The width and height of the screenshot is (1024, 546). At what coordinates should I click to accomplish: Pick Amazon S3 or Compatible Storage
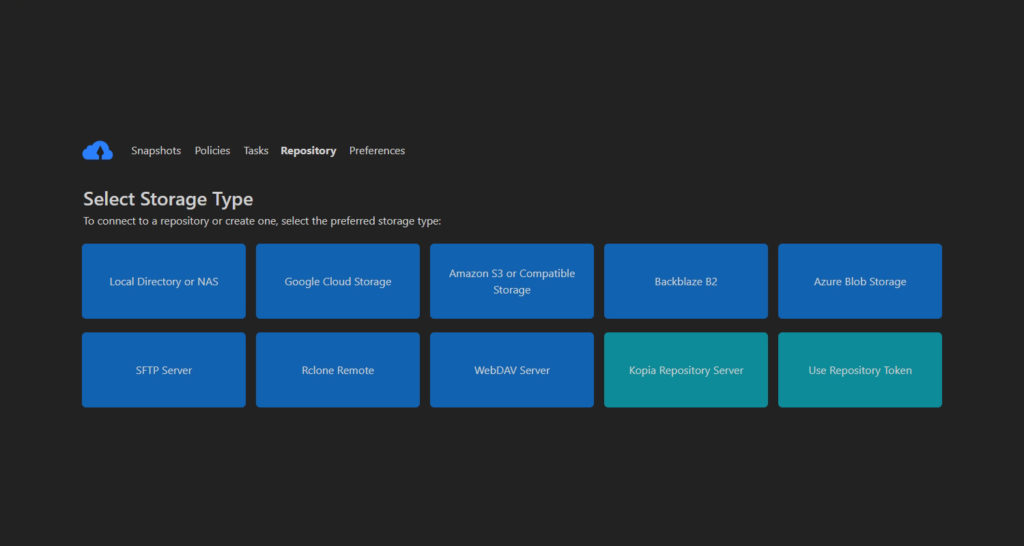(512, 282)
